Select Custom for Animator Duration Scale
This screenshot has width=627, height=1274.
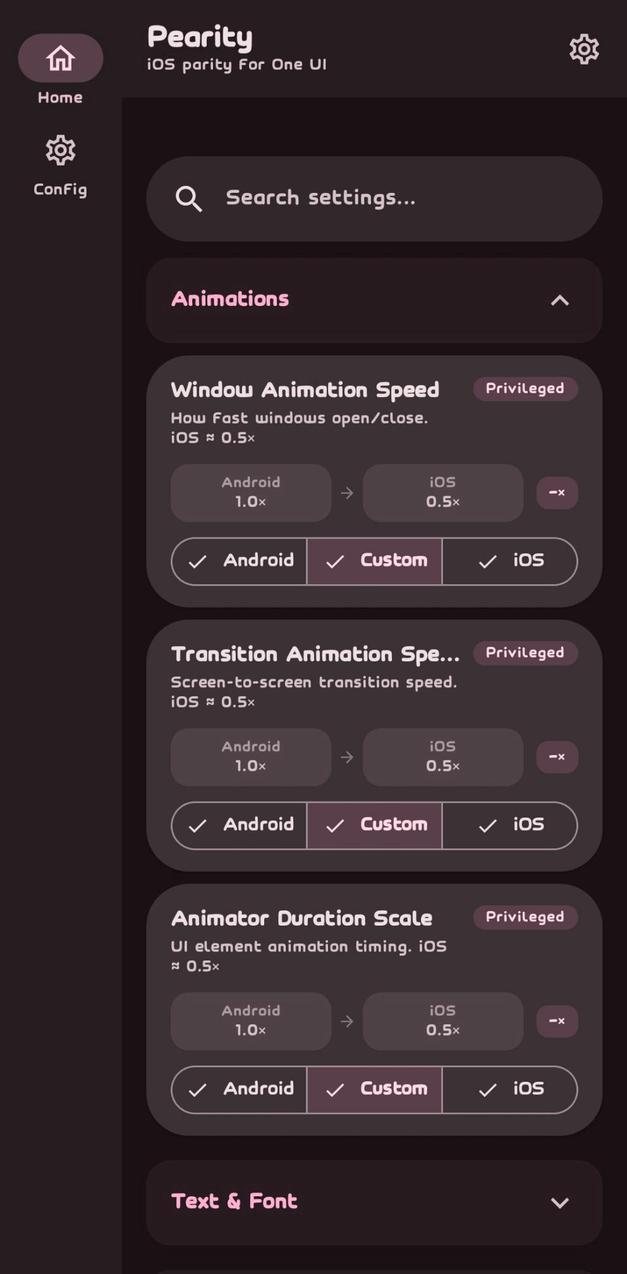[x=375, y=1089]
